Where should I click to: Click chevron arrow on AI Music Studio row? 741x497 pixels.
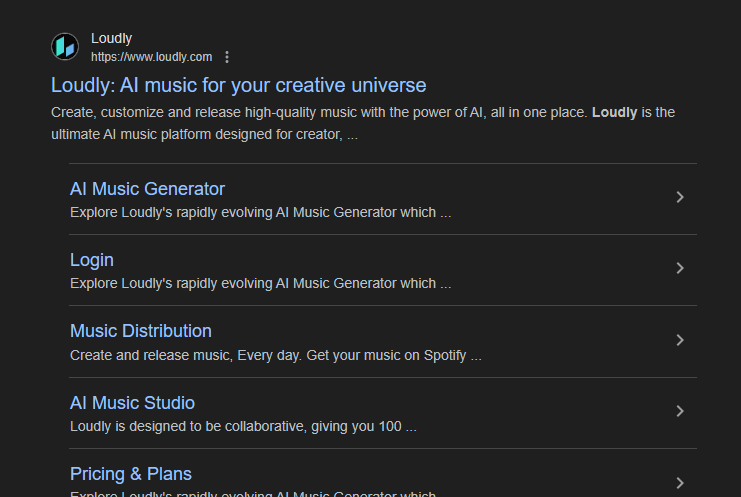click(x=680, y=411)
